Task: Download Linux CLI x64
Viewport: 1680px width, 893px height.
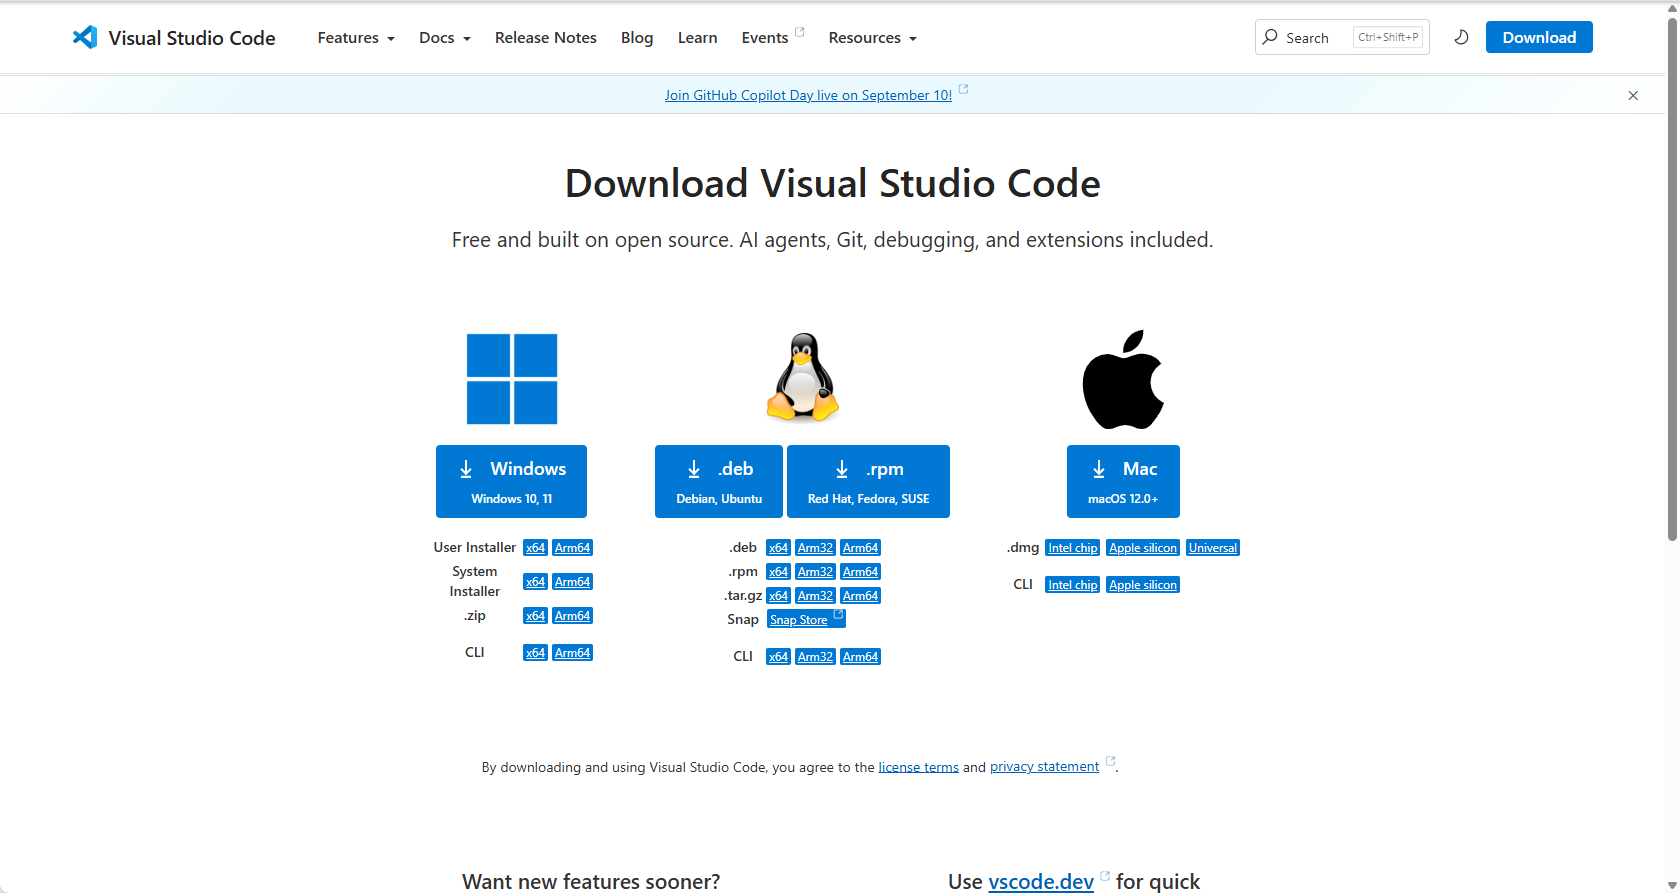Action: [x=778, y=657]
